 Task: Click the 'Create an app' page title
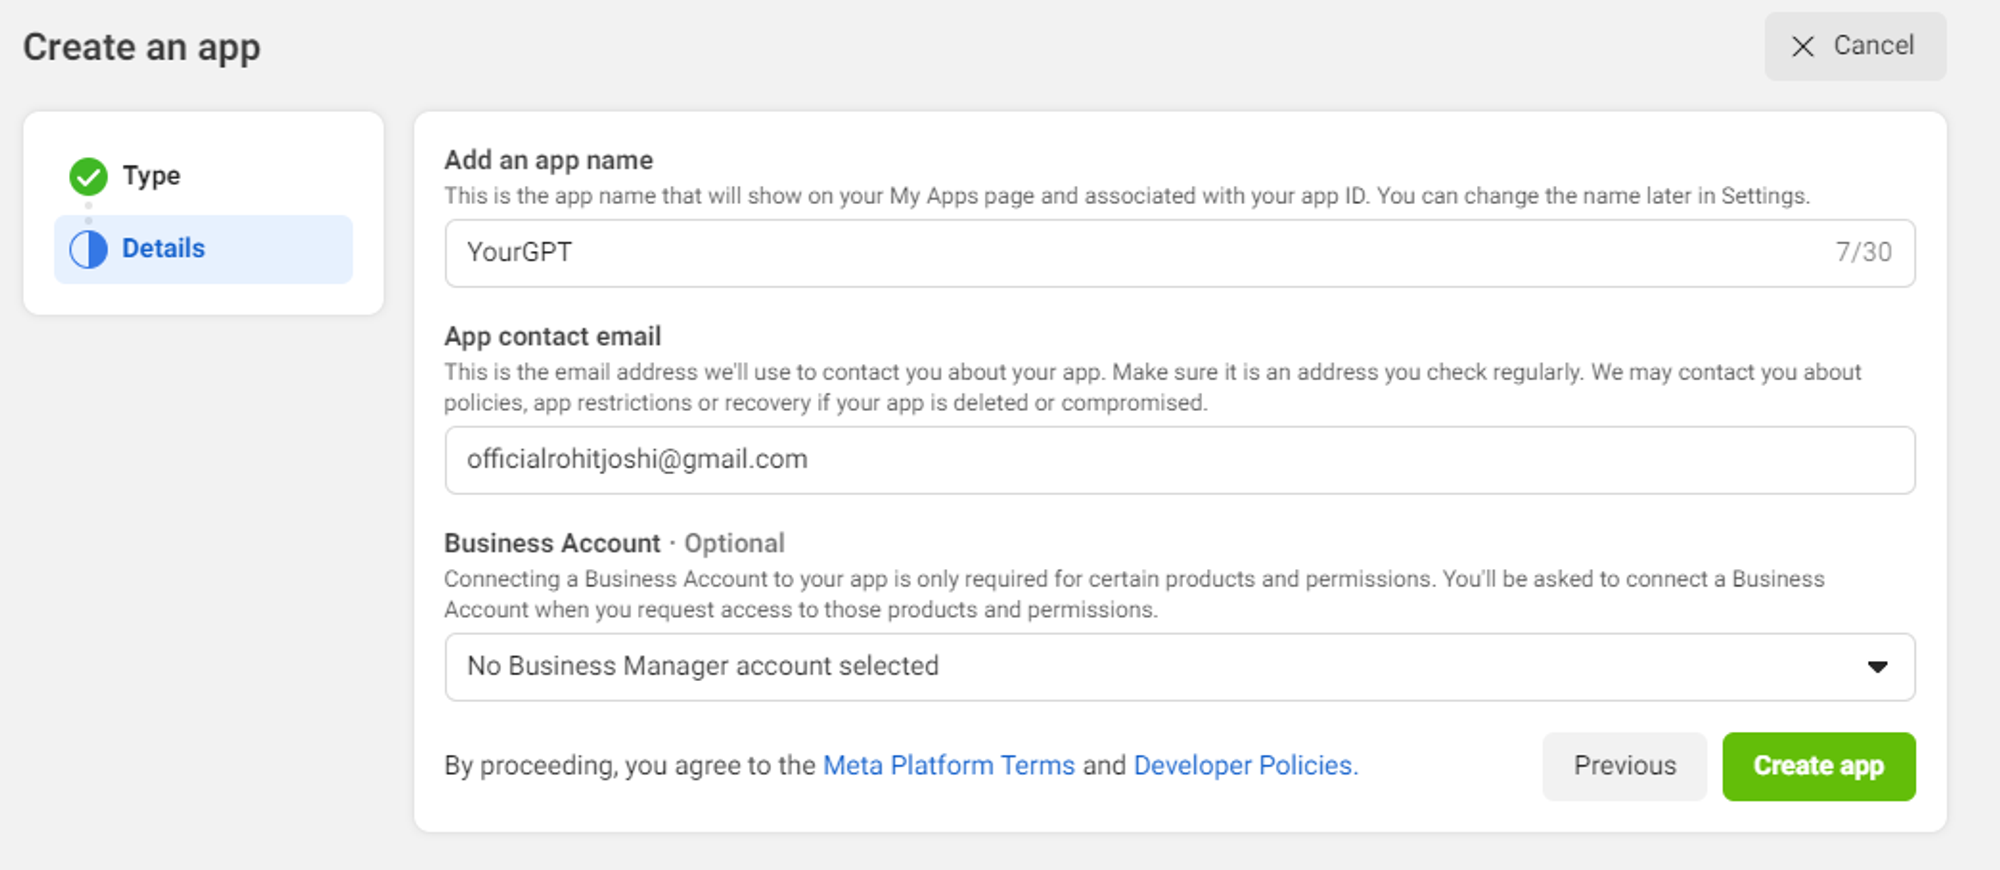pos(142,48)
